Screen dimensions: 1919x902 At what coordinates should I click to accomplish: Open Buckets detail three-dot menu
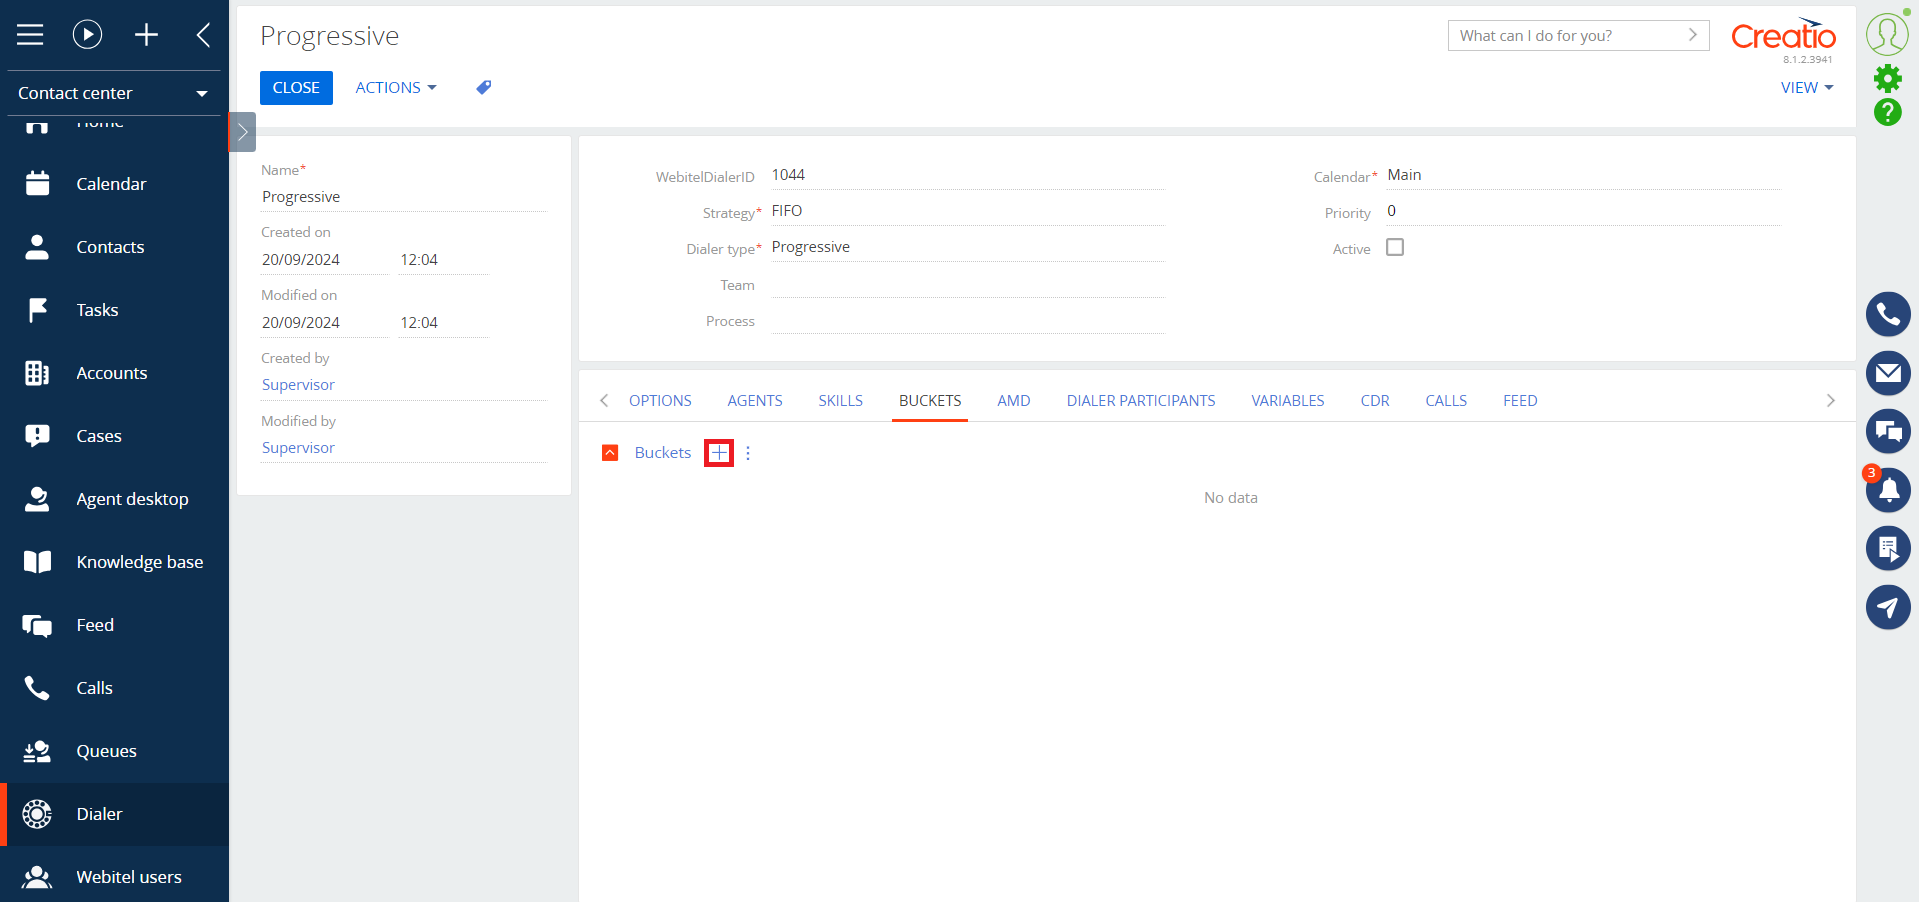[748, 453]
